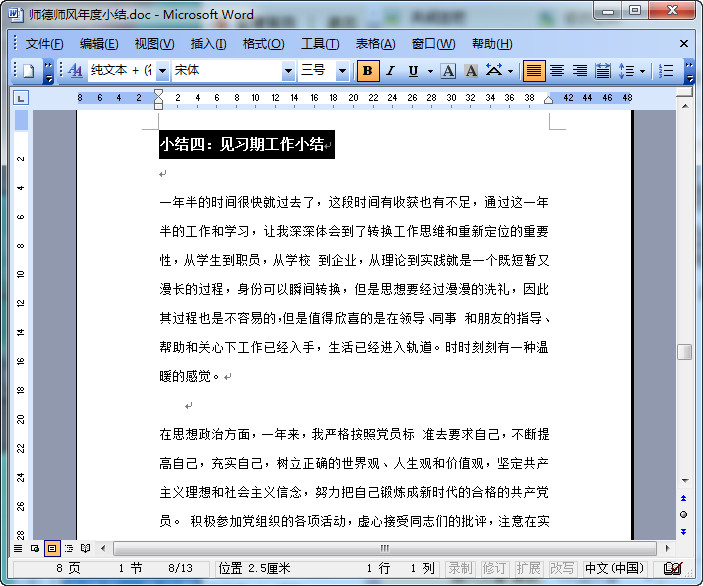Viewport: 703px width, 586px height.
Task: Click the spelling and grammar status icon
Action: [x=673, y=569]
